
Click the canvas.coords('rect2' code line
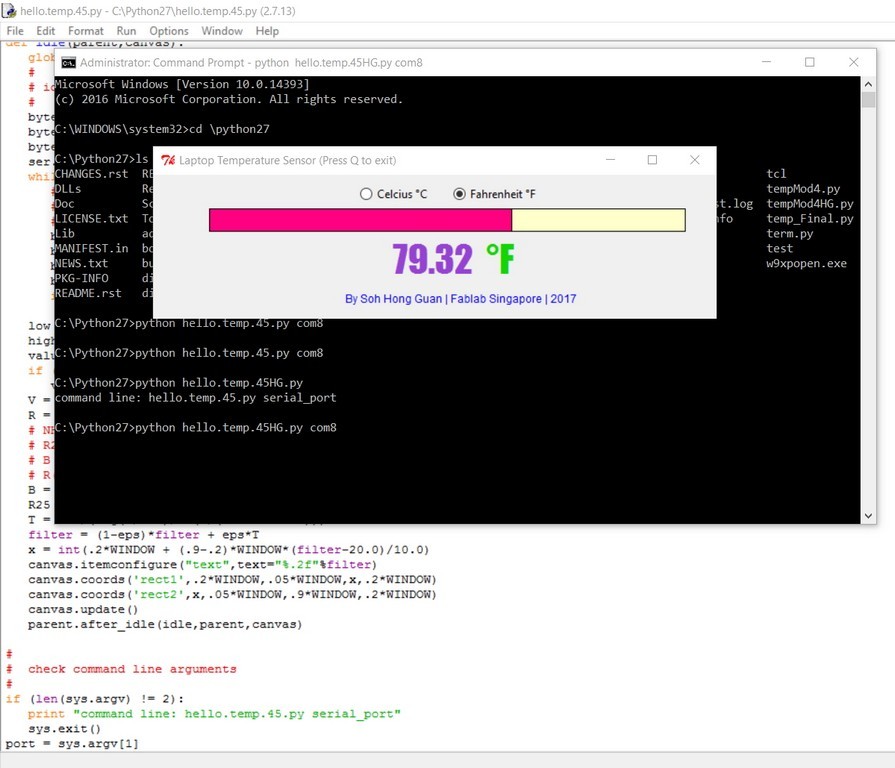tap(232, 594)
